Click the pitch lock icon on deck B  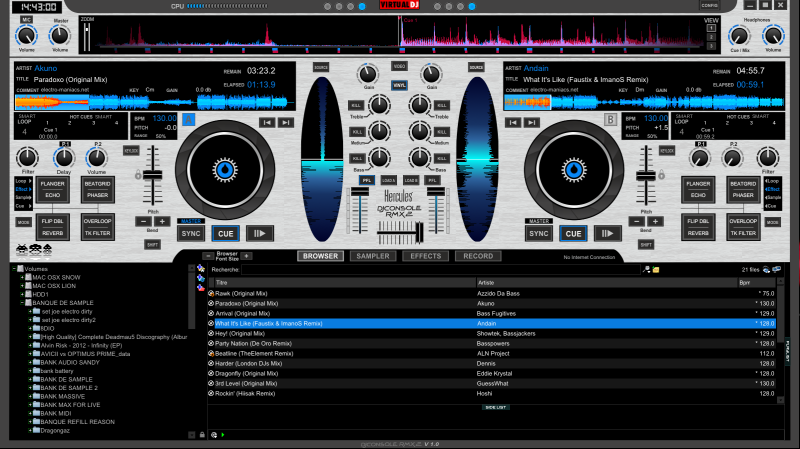662,175
